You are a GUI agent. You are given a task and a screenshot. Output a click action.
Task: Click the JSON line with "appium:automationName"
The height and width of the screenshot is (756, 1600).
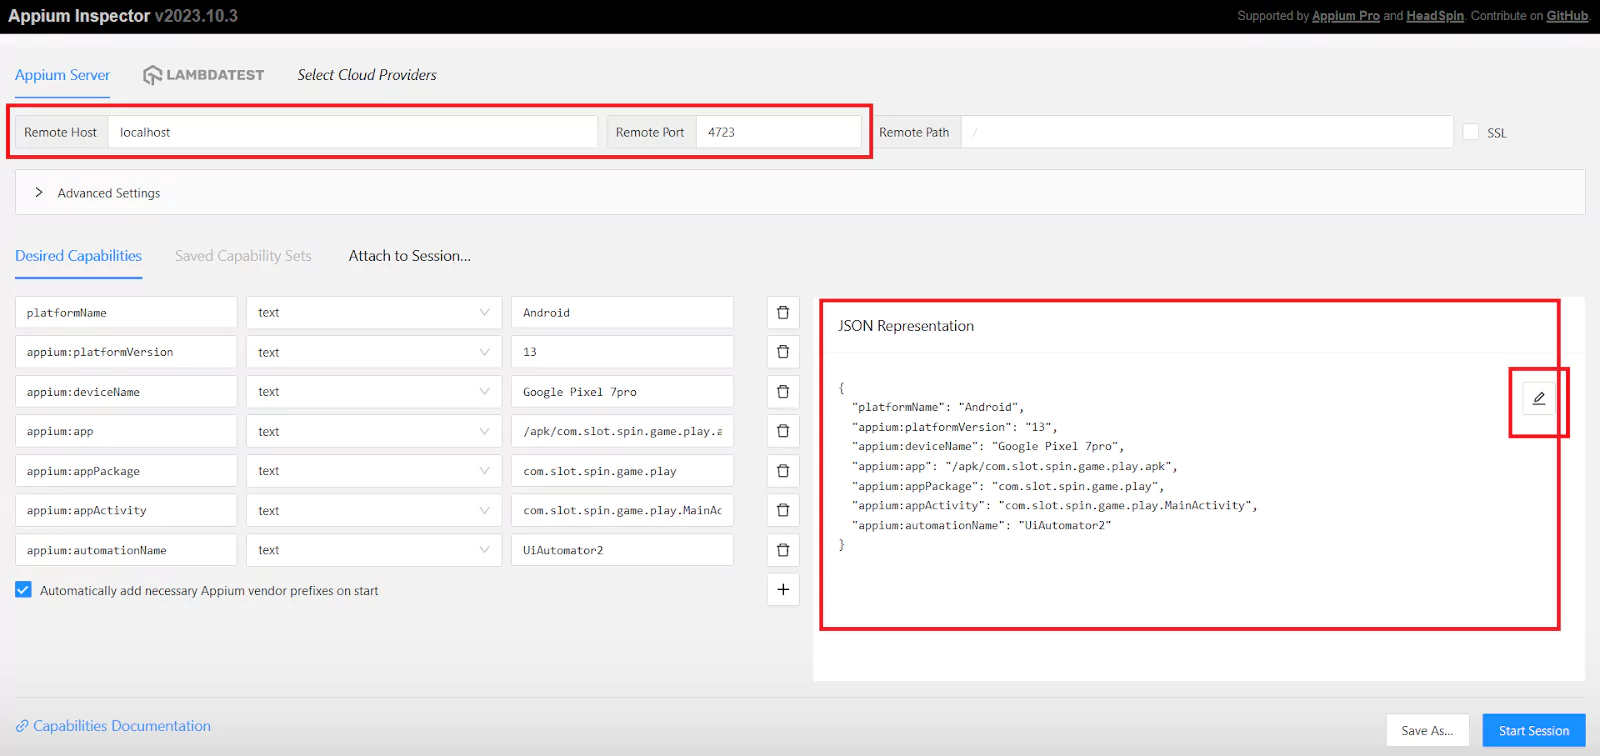pos(981,525)
